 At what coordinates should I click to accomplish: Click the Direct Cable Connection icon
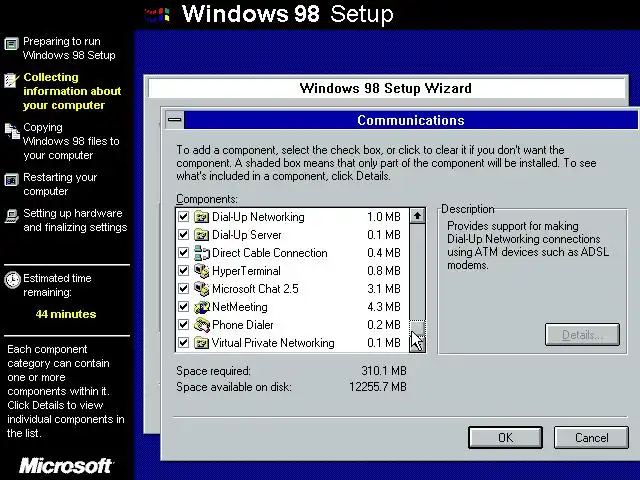[x=201, y=253]
